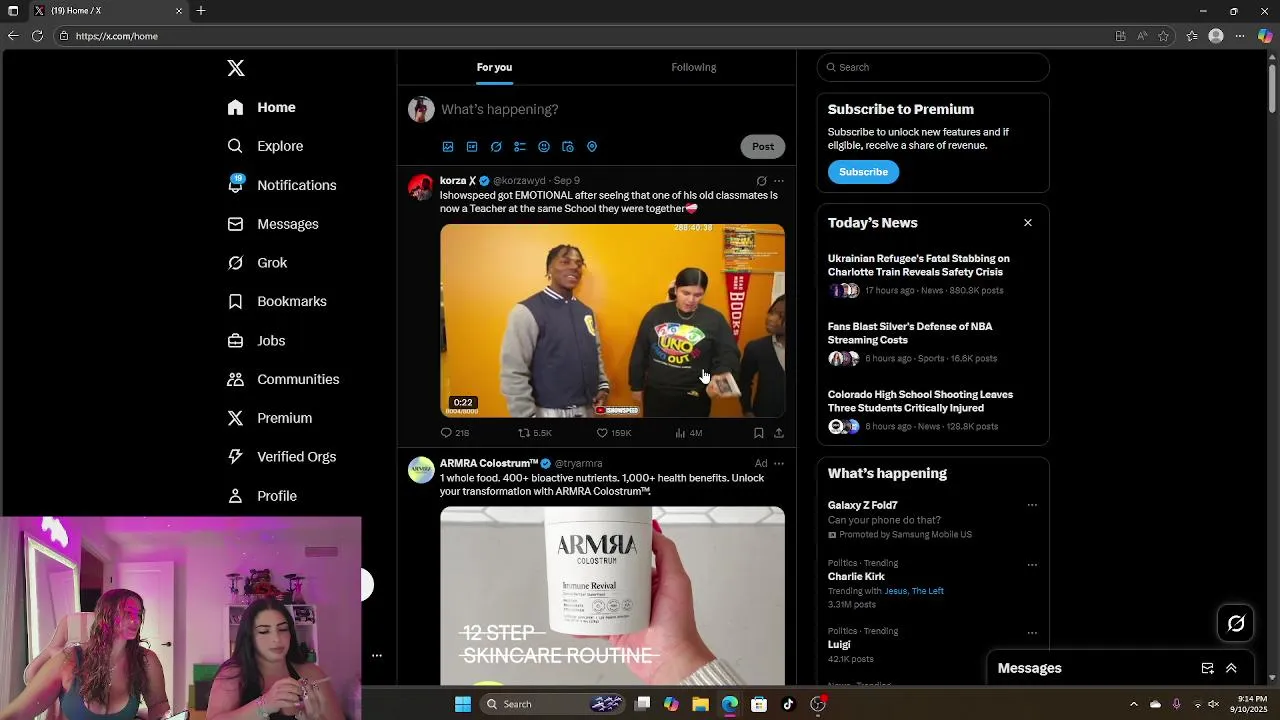Open the Copilot icon in Edge
The image size is (1280, 720).
click(x=1265, y=36)
